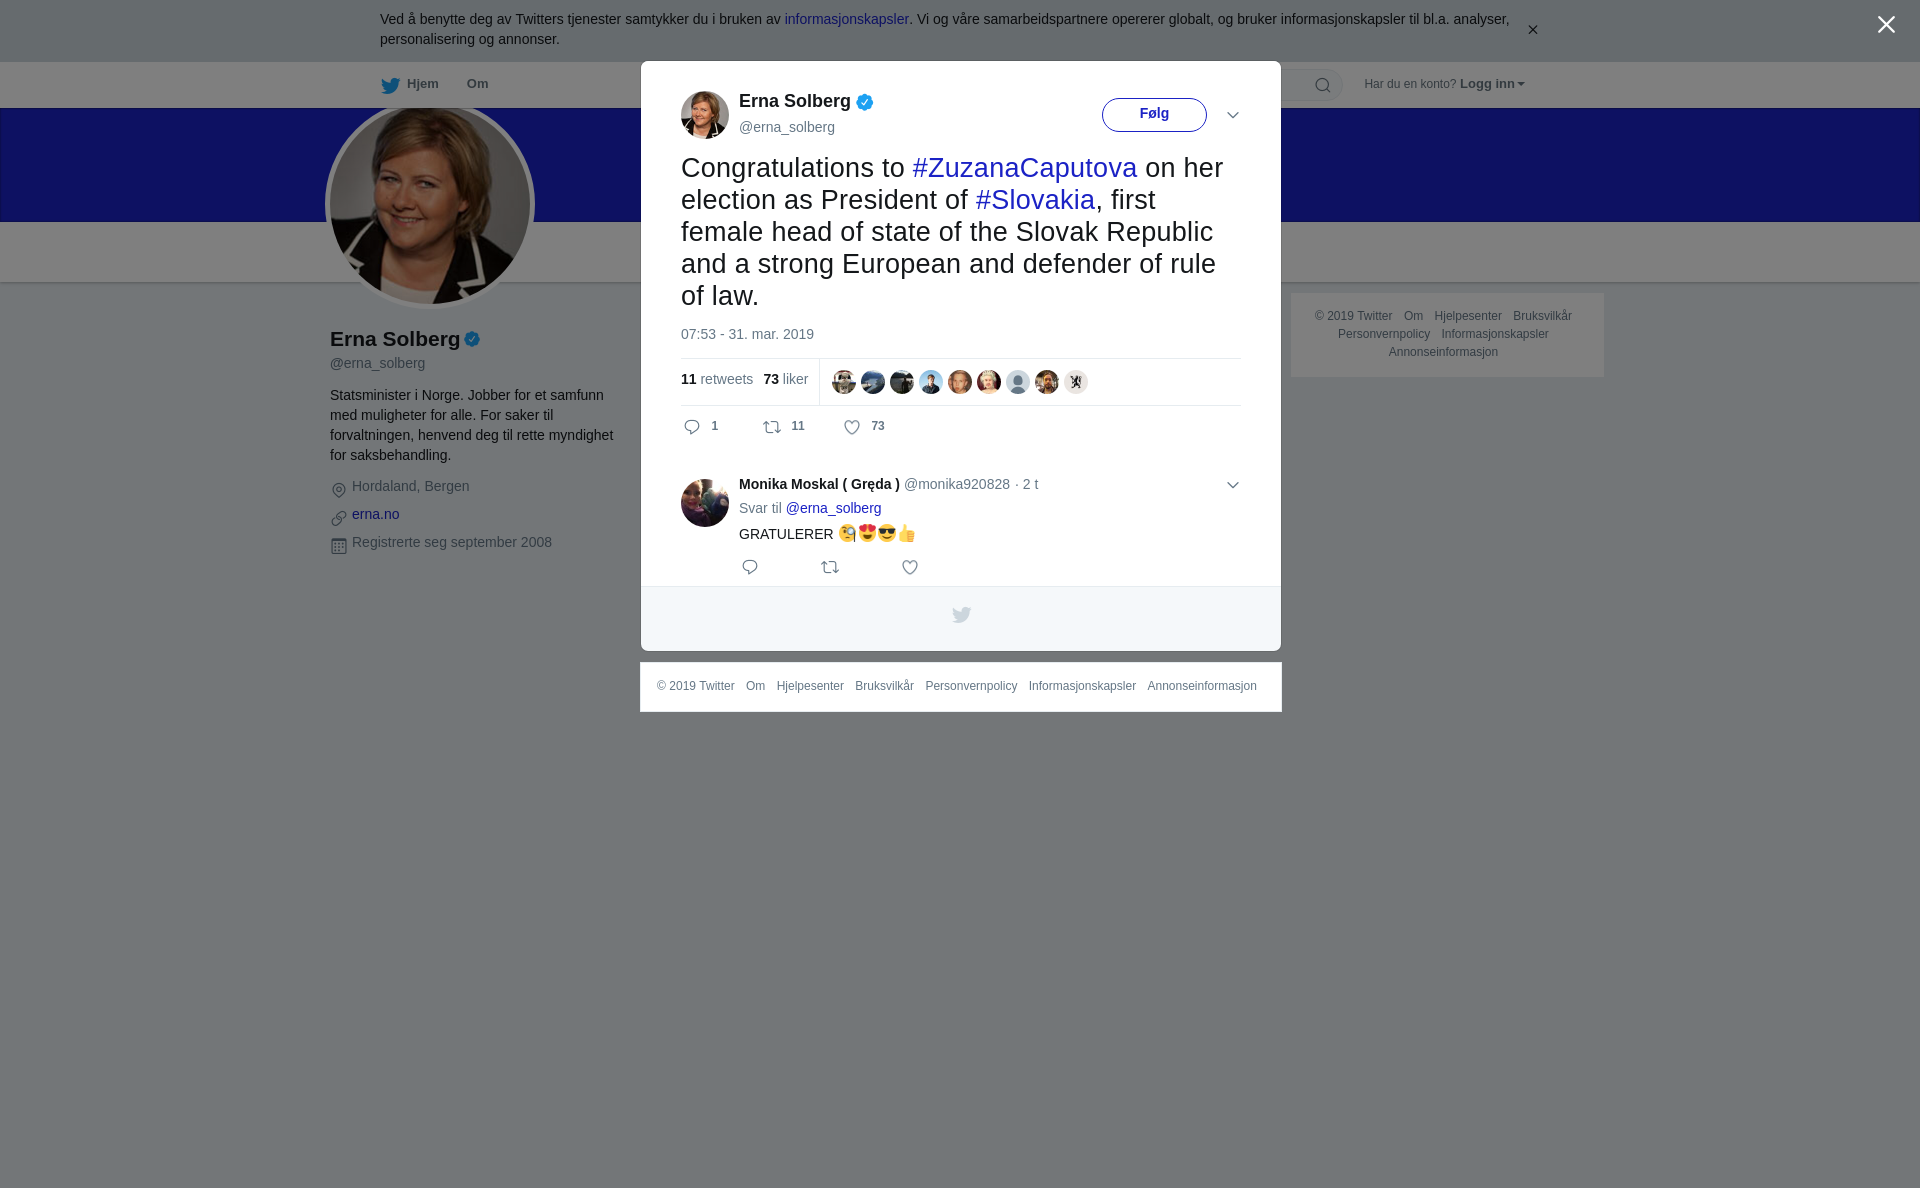Click retweet icon with count 11

[x=772, y=427]
